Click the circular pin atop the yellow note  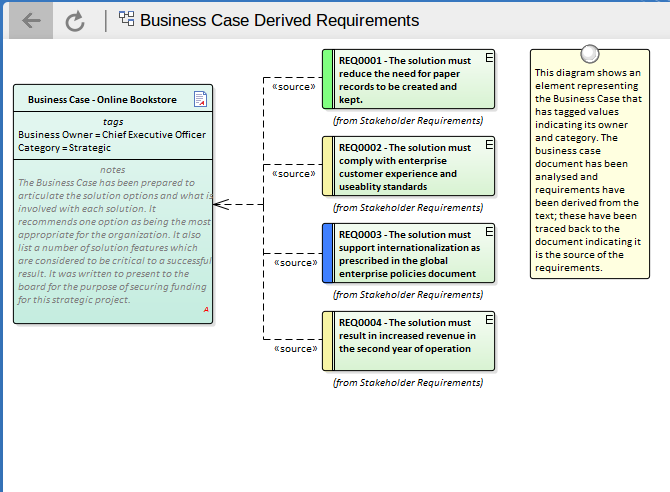click(590, 54)
